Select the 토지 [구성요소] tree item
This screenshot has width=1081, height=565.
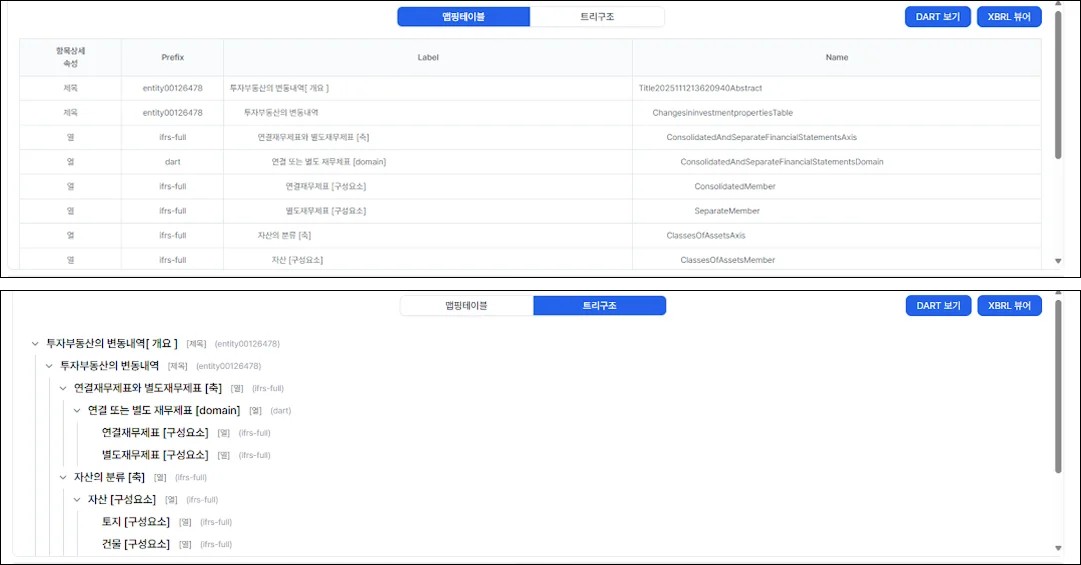pos(136,522)
